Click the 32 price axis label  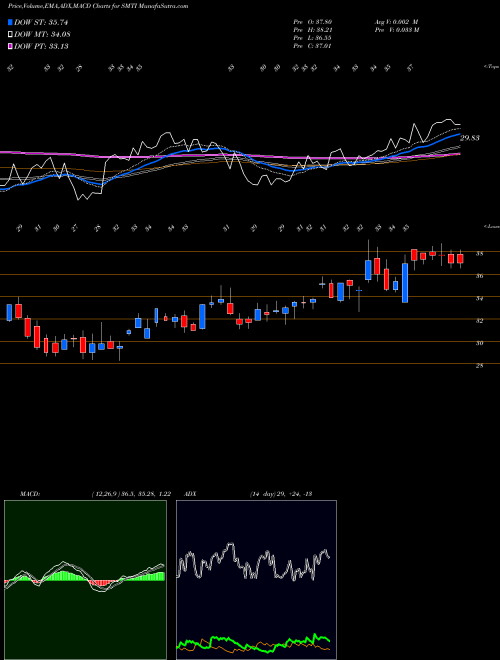[x=479, y=321]
